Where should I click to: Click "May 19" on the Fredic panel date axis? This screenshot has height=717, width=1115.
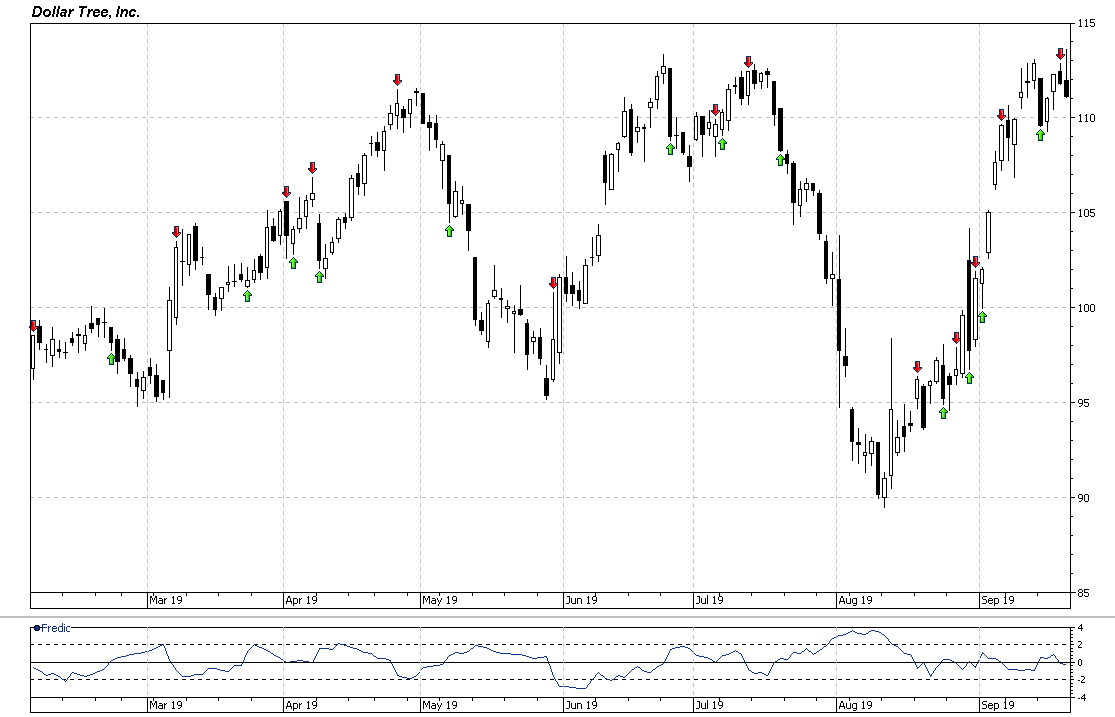[x=439, y=705]
